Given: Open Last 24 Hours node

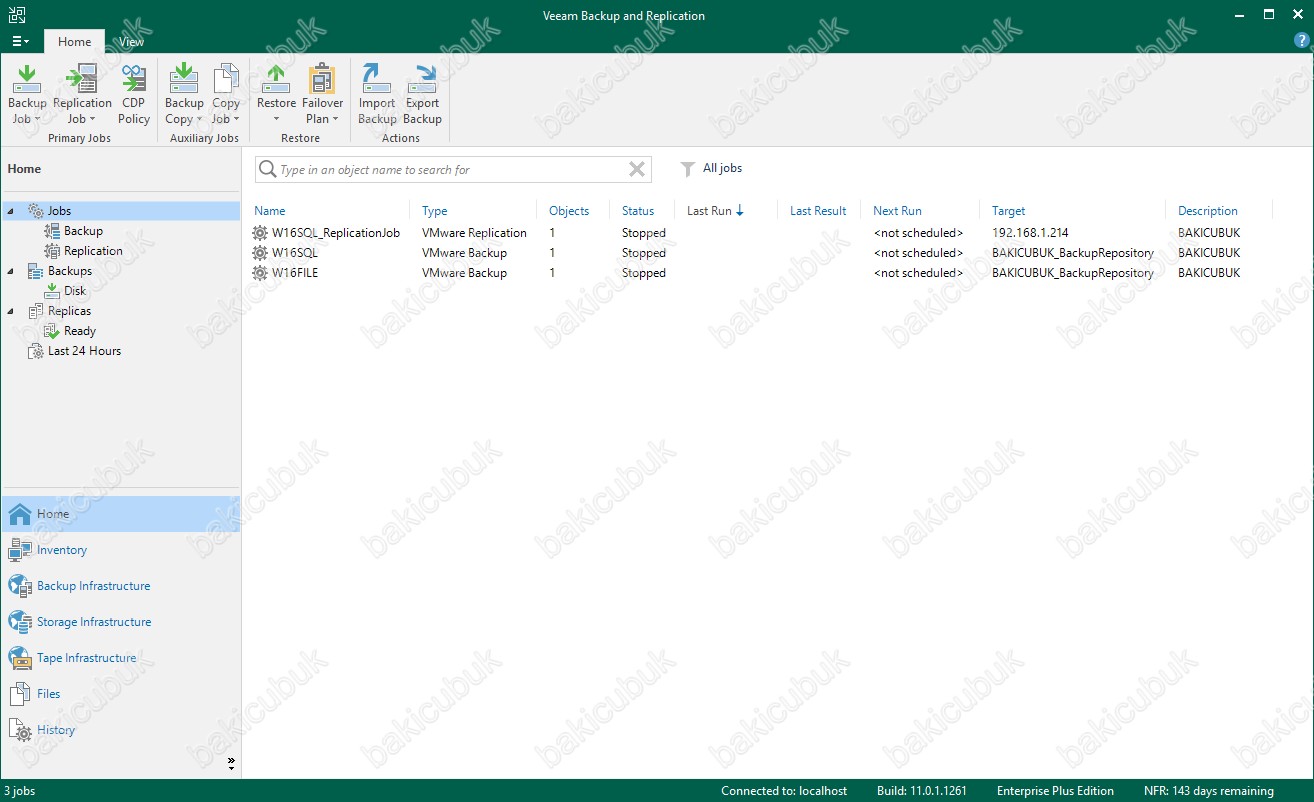Looking at the screenshot, I should (x=84, y=351).
